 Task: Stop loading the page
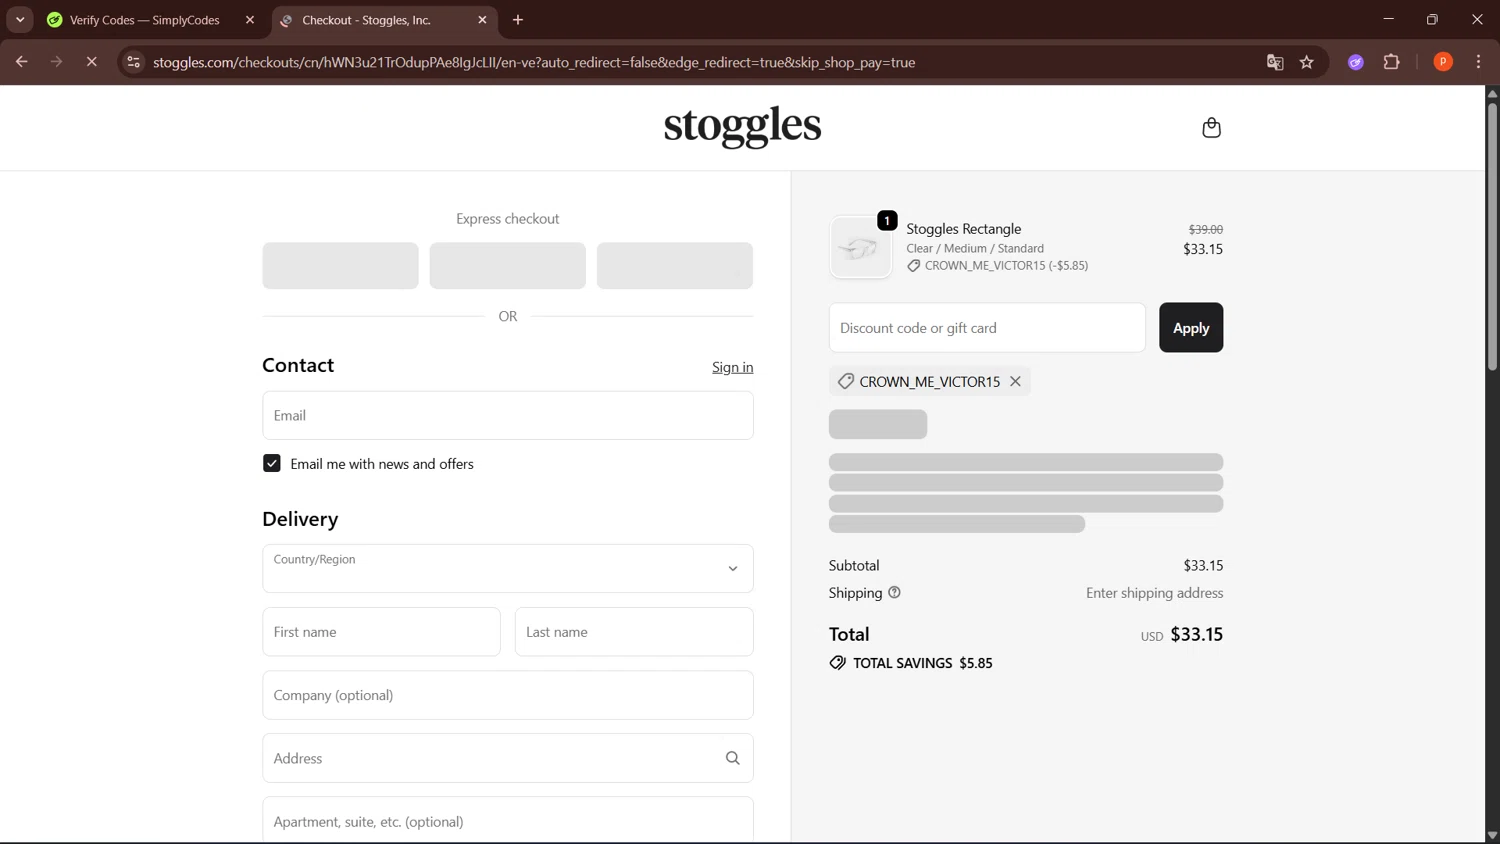[x=91, y=62]
